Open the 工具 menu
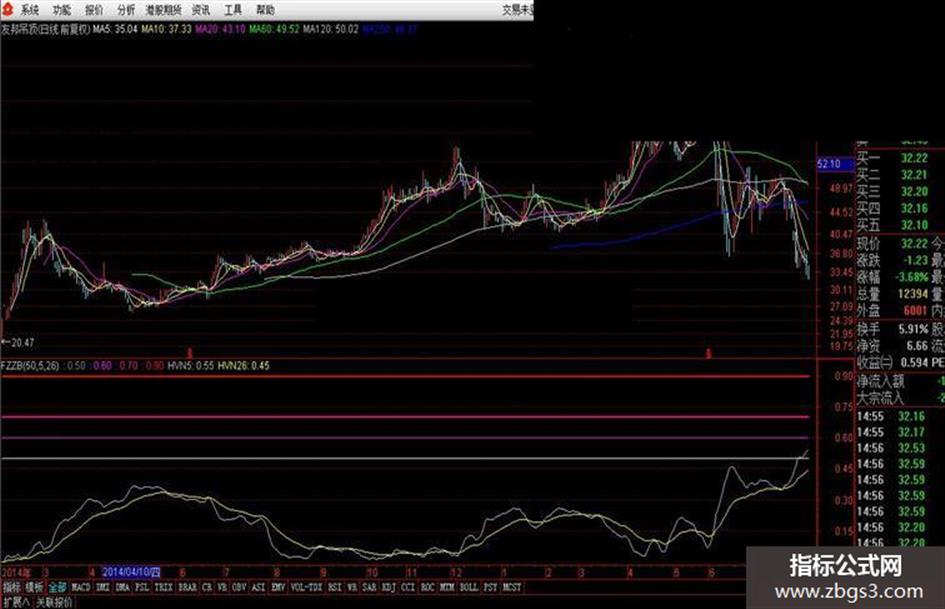 click(233, 10)
